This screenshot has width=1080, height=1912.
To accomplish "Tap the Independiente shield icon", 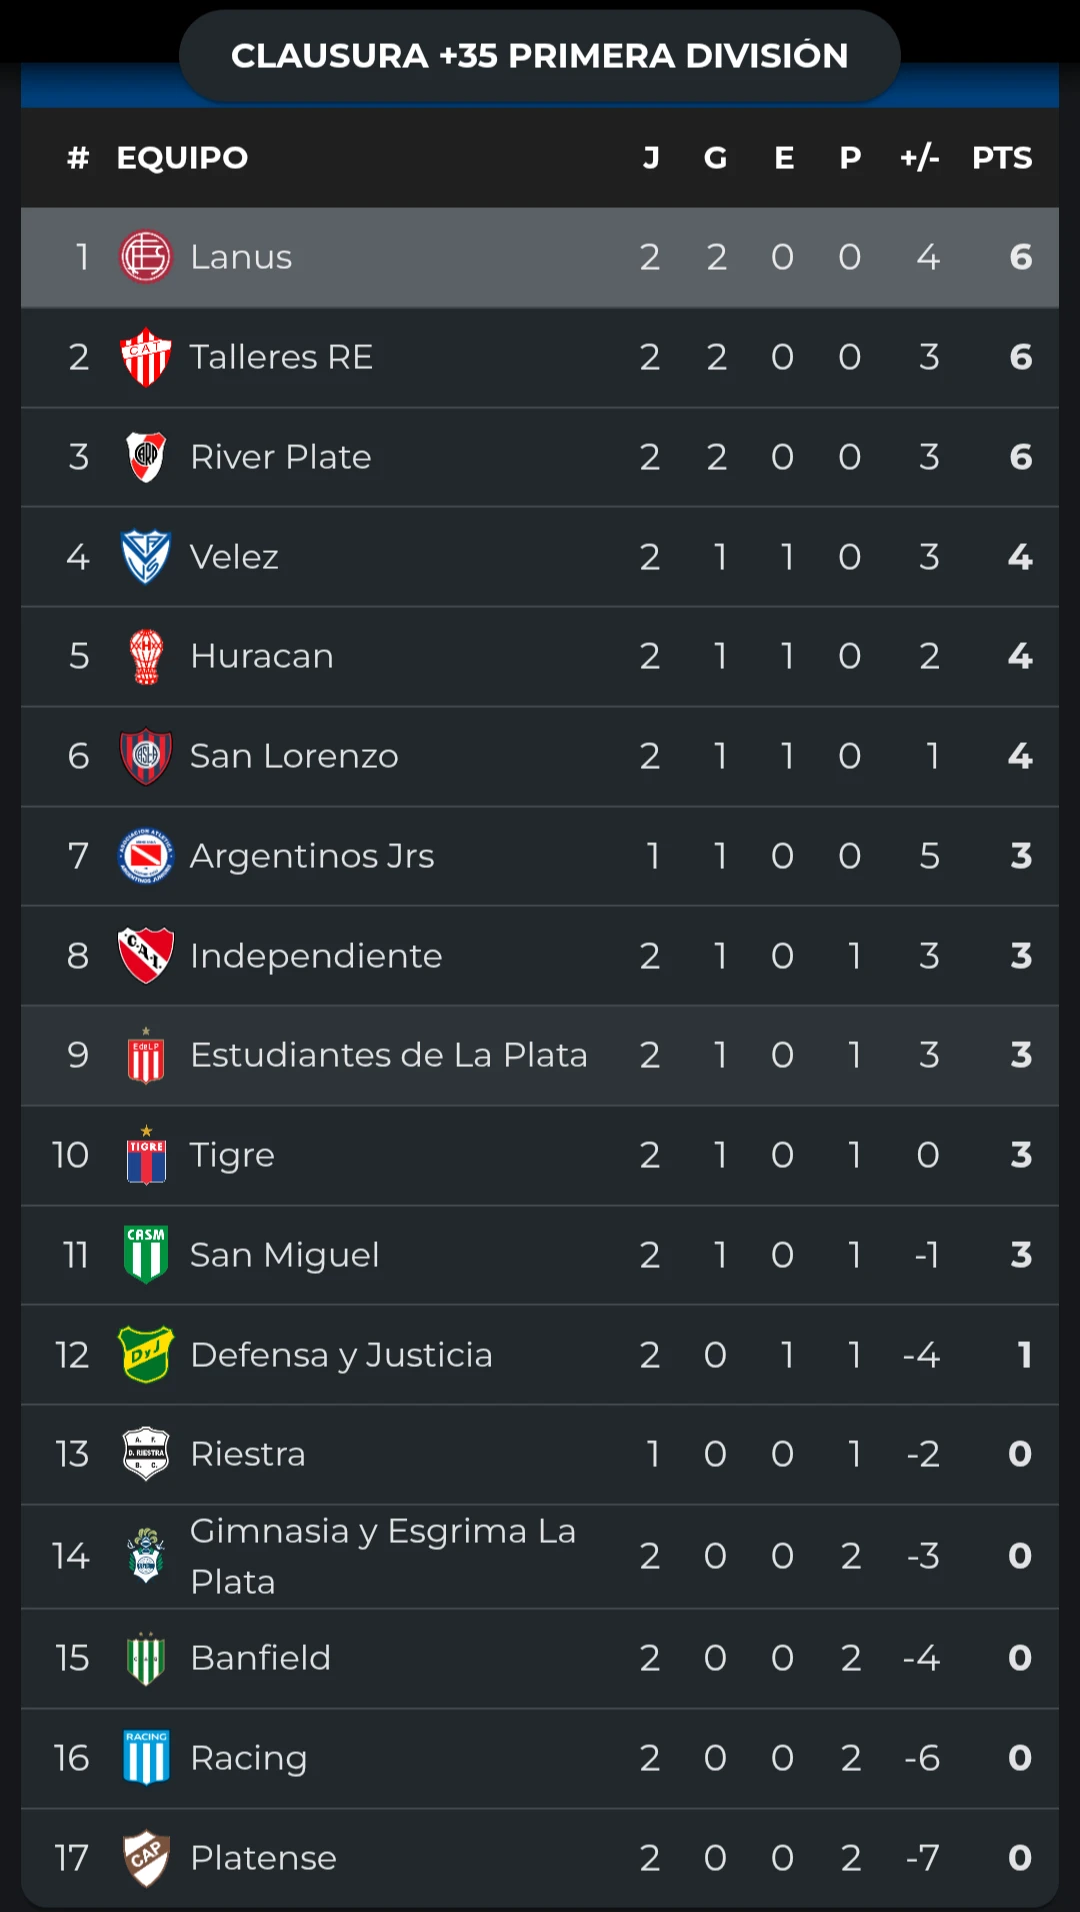I will (146, 956).
